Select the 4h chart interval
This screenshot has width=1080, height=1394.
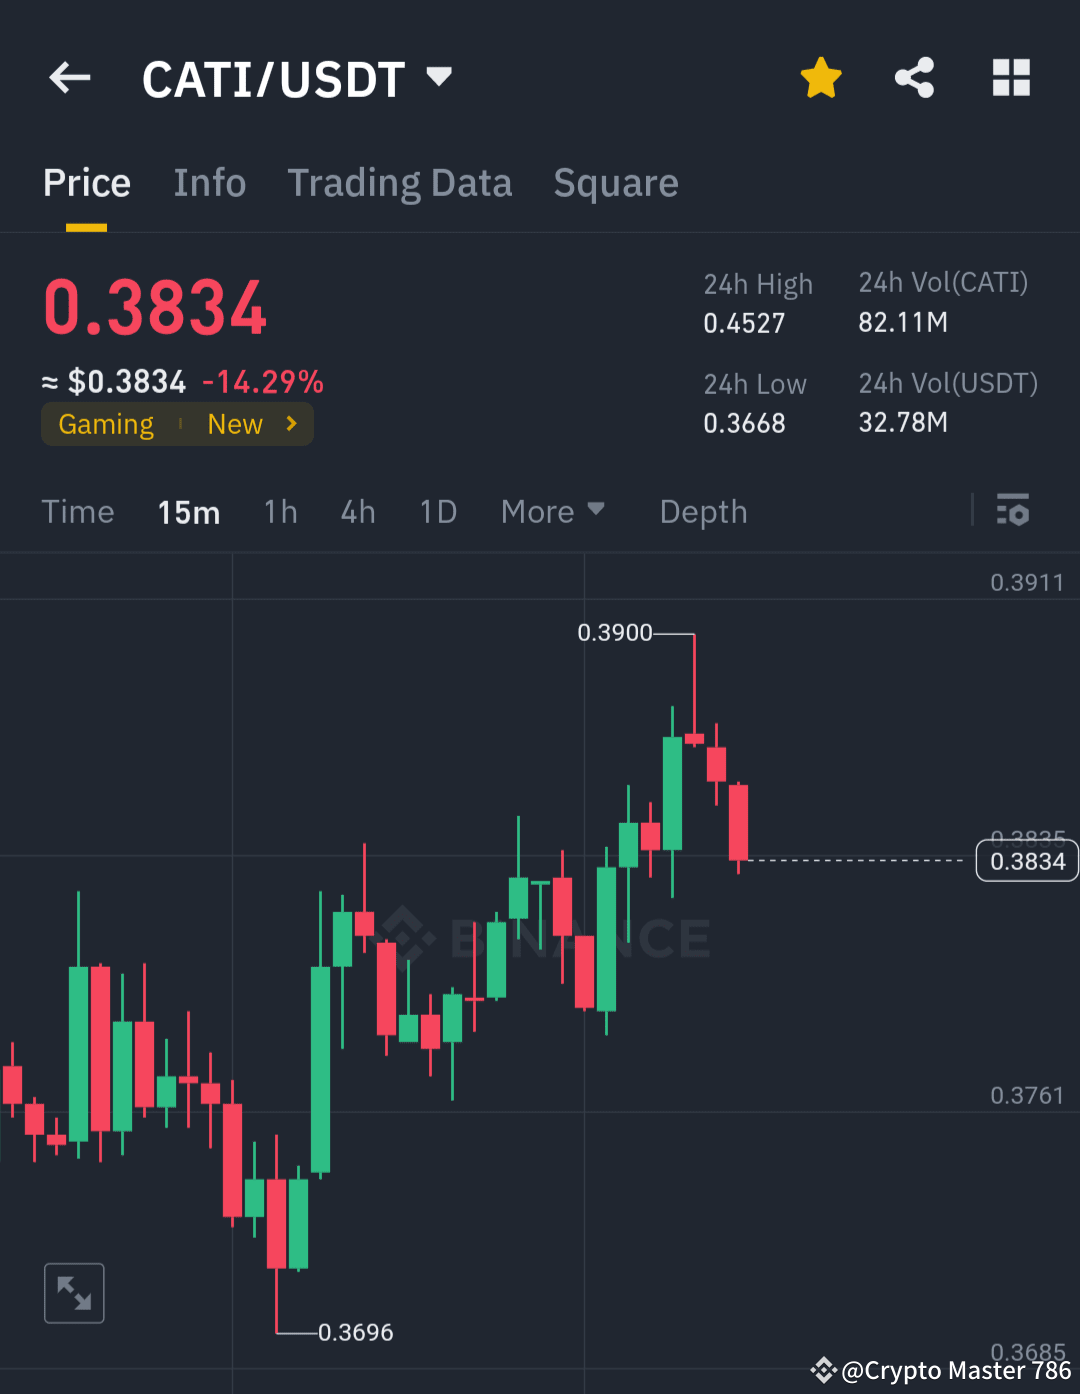coord(357,511)
